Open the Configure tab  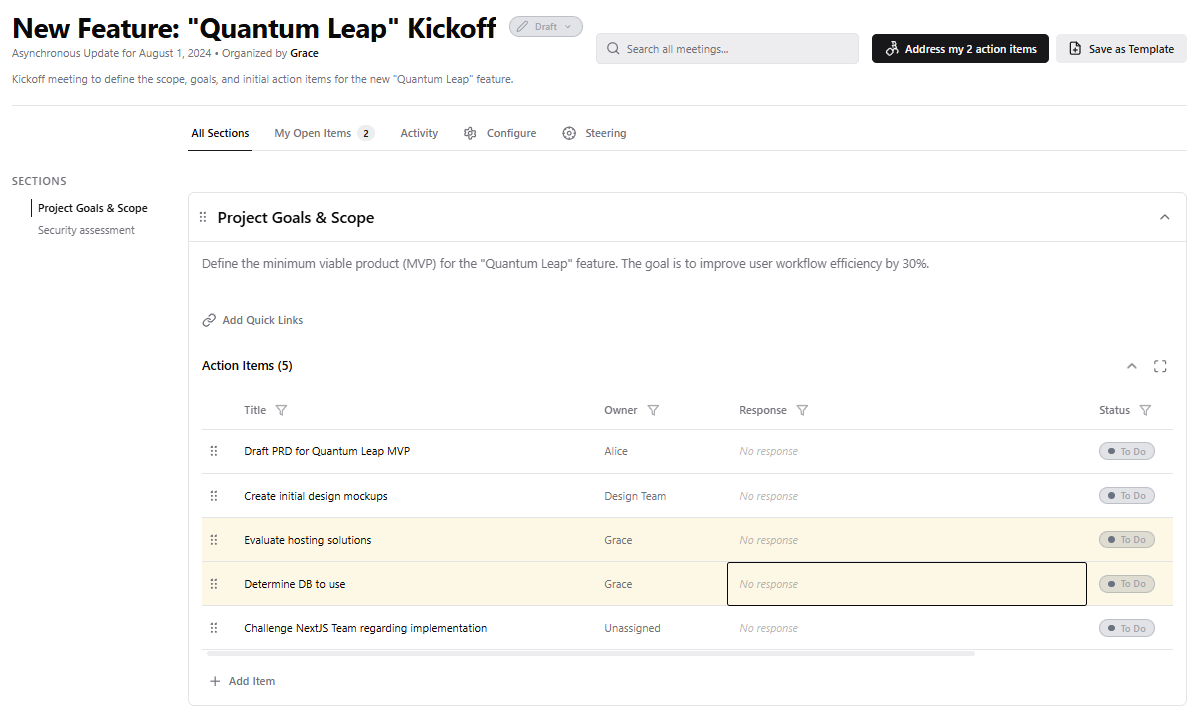(500, 133)
